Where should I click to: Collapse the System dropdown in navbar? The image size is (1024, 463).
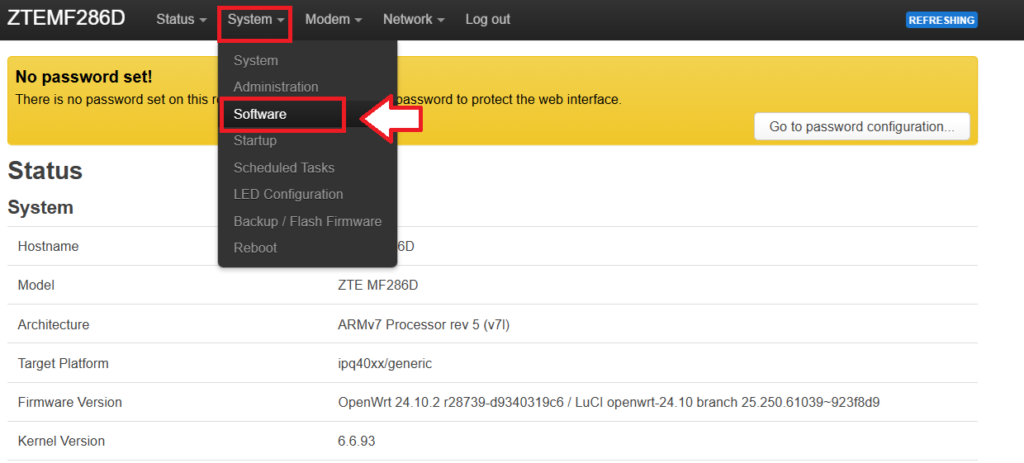[256, 20]
